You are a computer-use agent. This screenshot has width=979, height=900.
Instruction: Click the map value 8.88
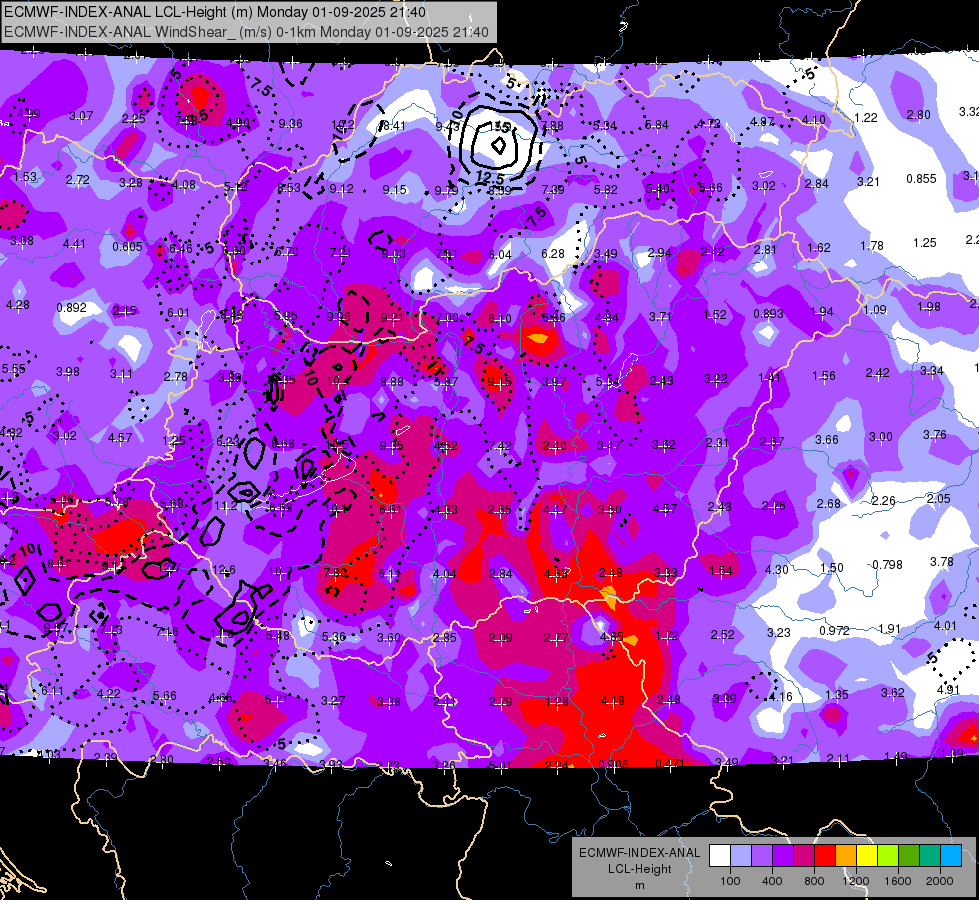click(x=391, y=382)
